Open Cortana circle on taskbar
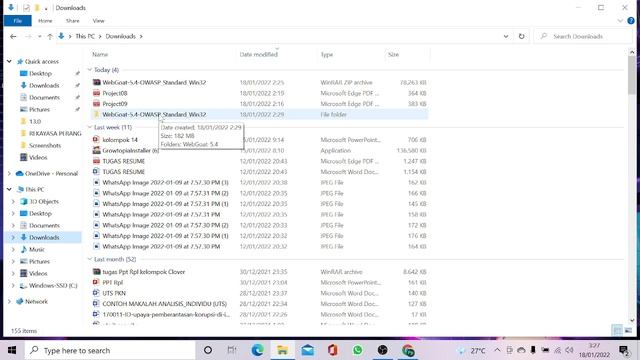Screen dimensions: 640x360 208,350
